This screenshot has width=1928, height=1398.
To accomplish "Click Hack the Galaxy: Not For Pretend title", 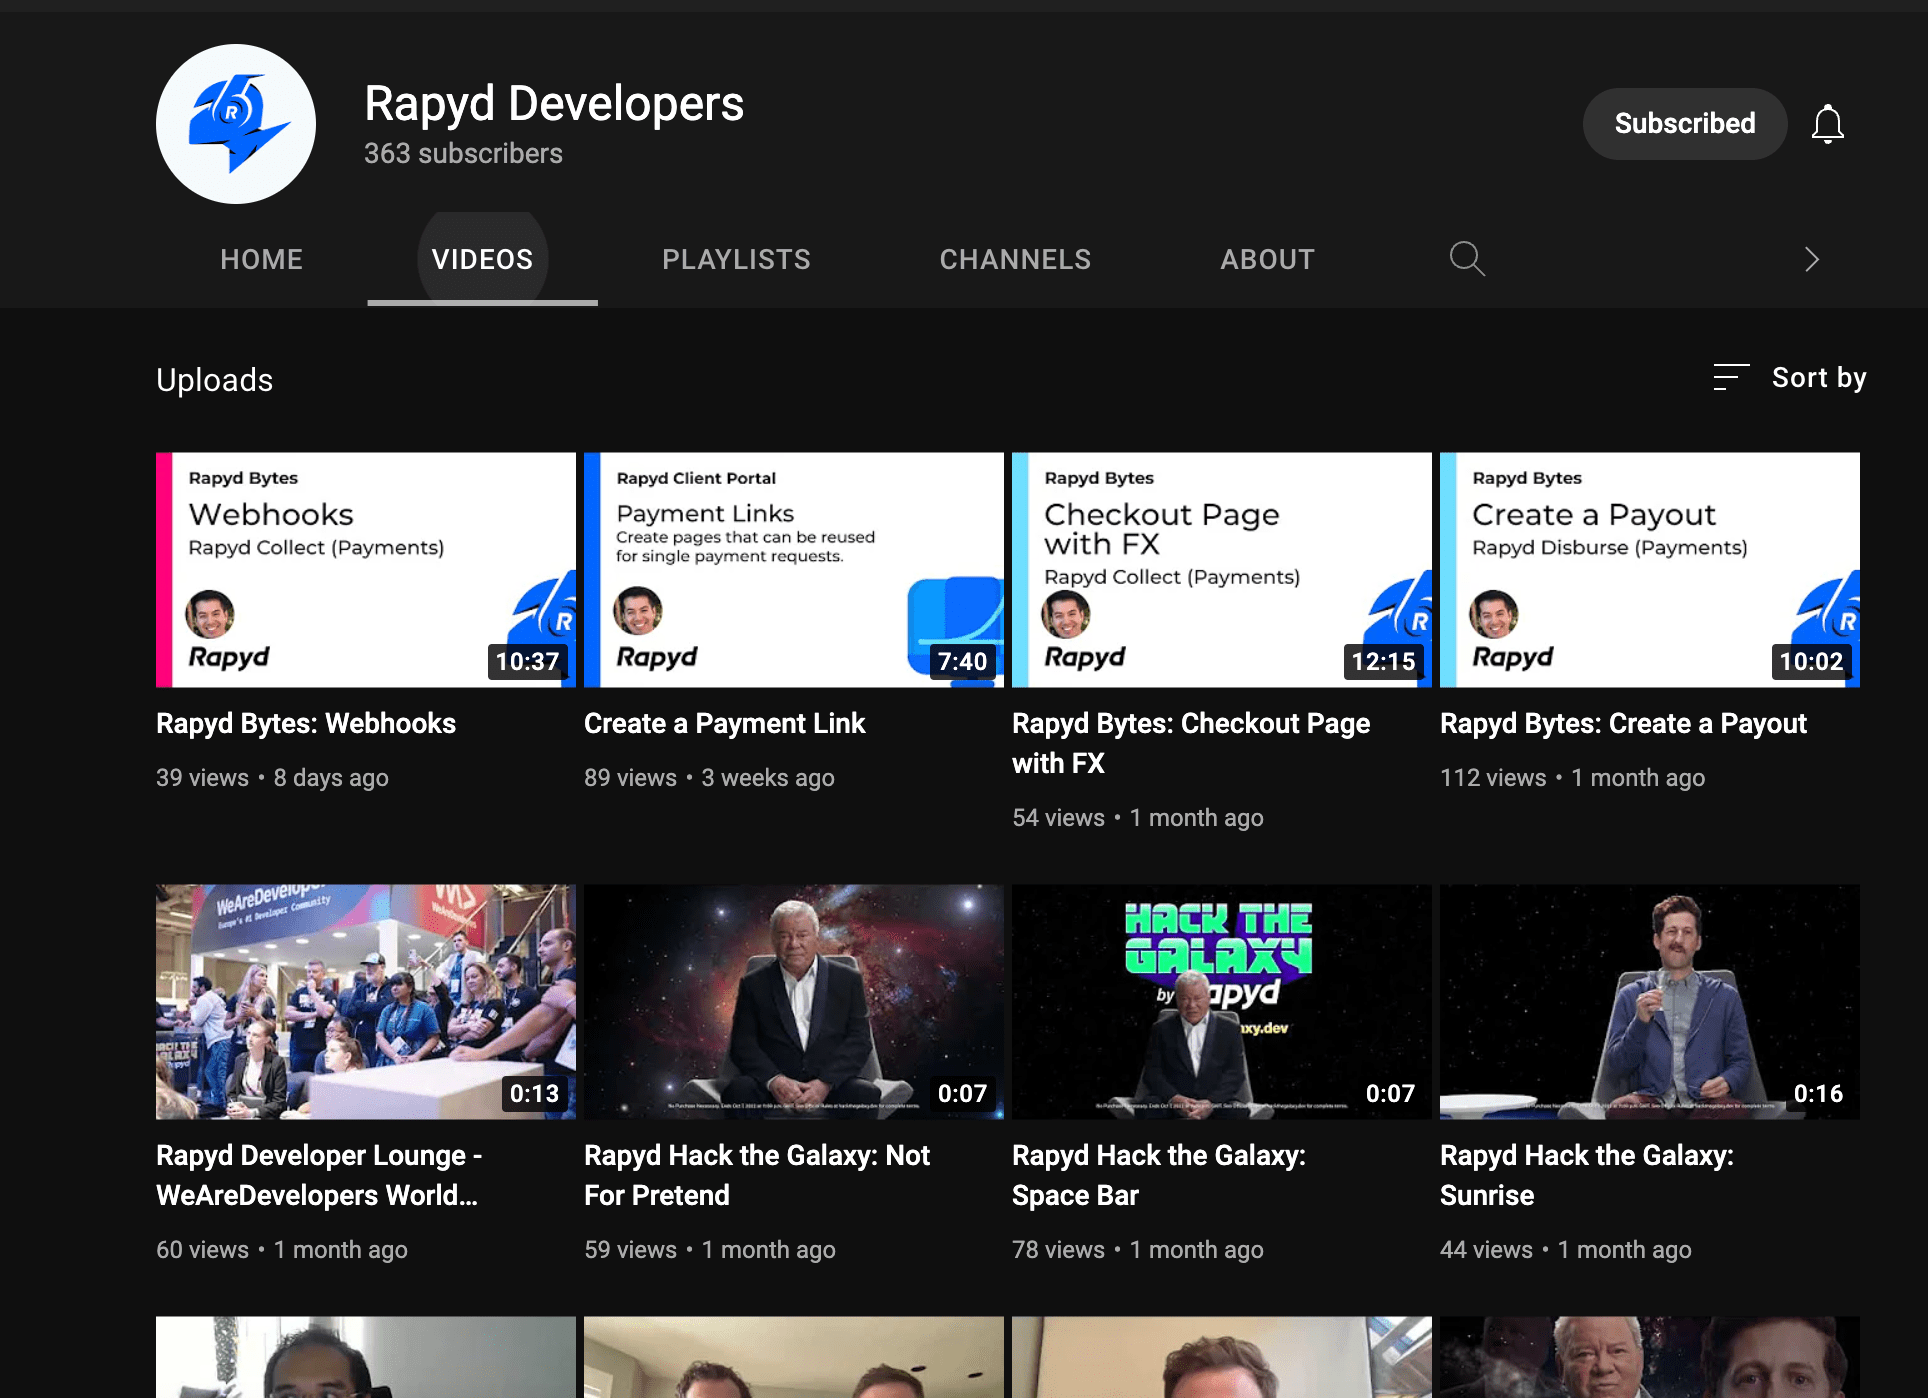I will 756,1175.
